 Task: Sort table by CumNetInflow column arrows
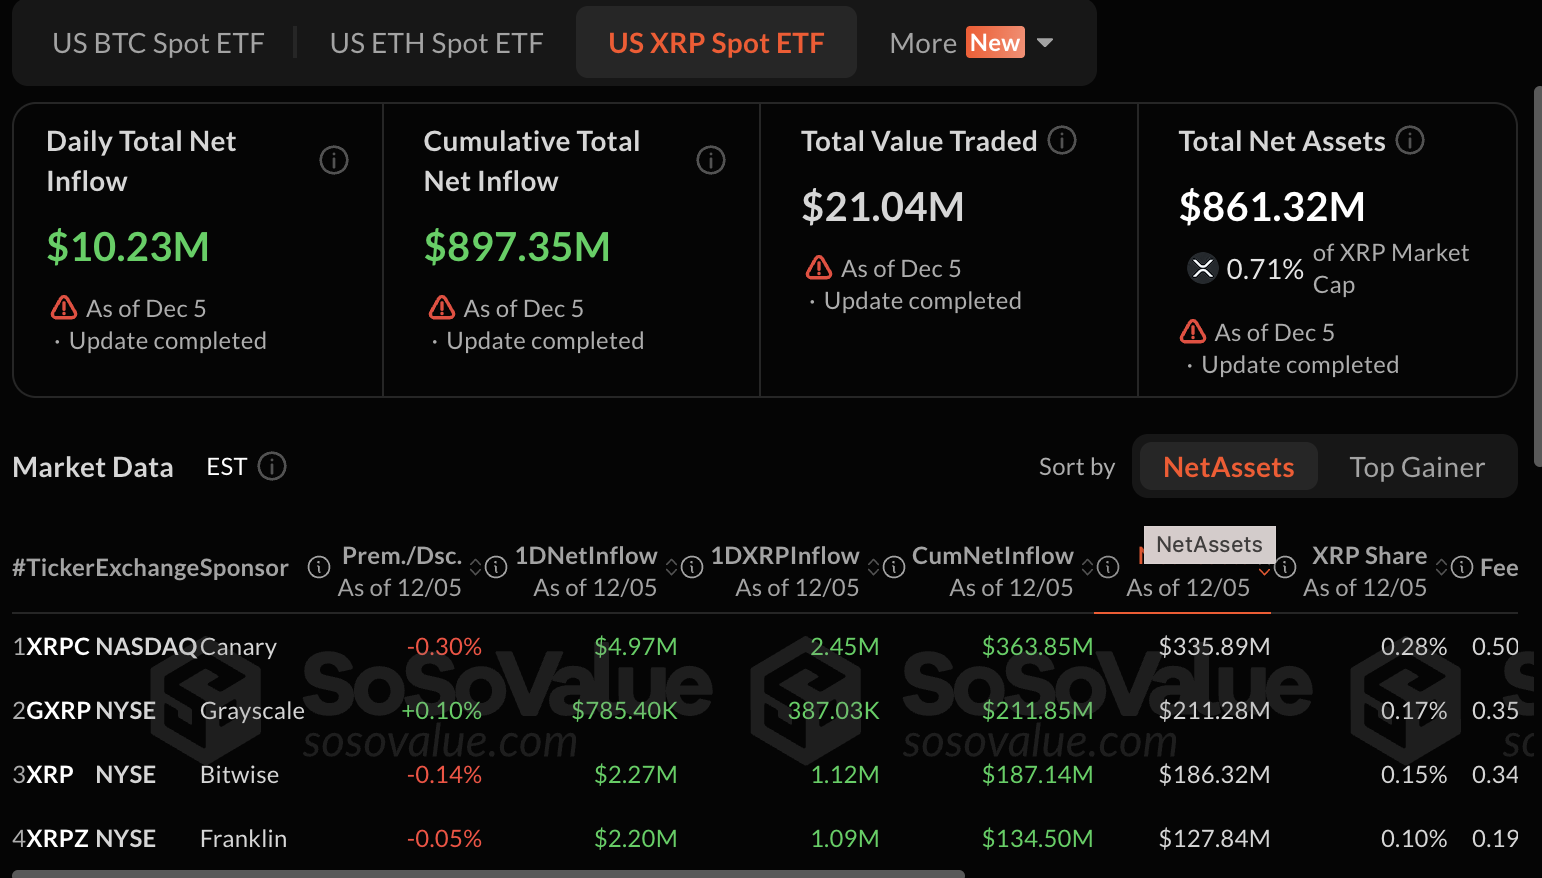coord(1088,568)
